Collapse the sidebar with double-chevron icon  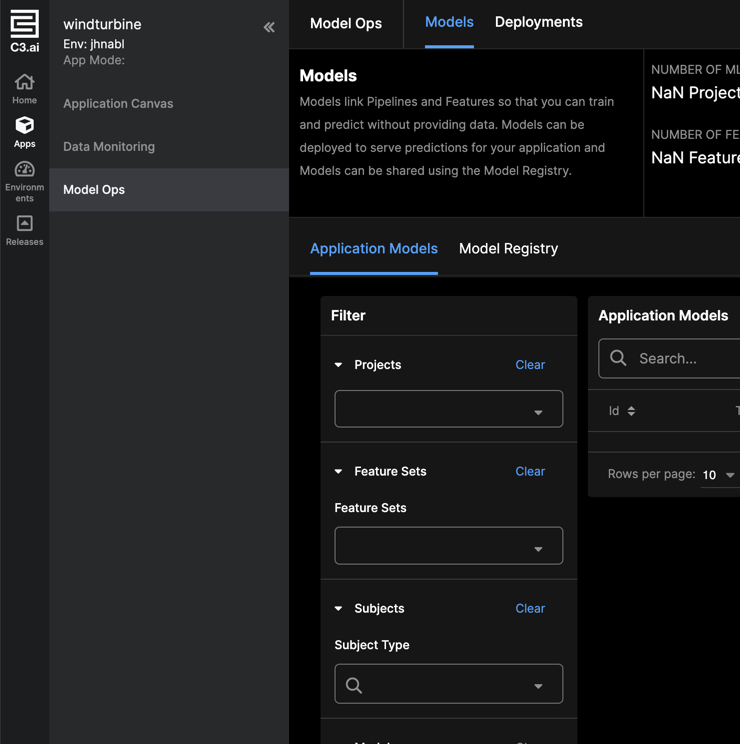tap(269, 28)
